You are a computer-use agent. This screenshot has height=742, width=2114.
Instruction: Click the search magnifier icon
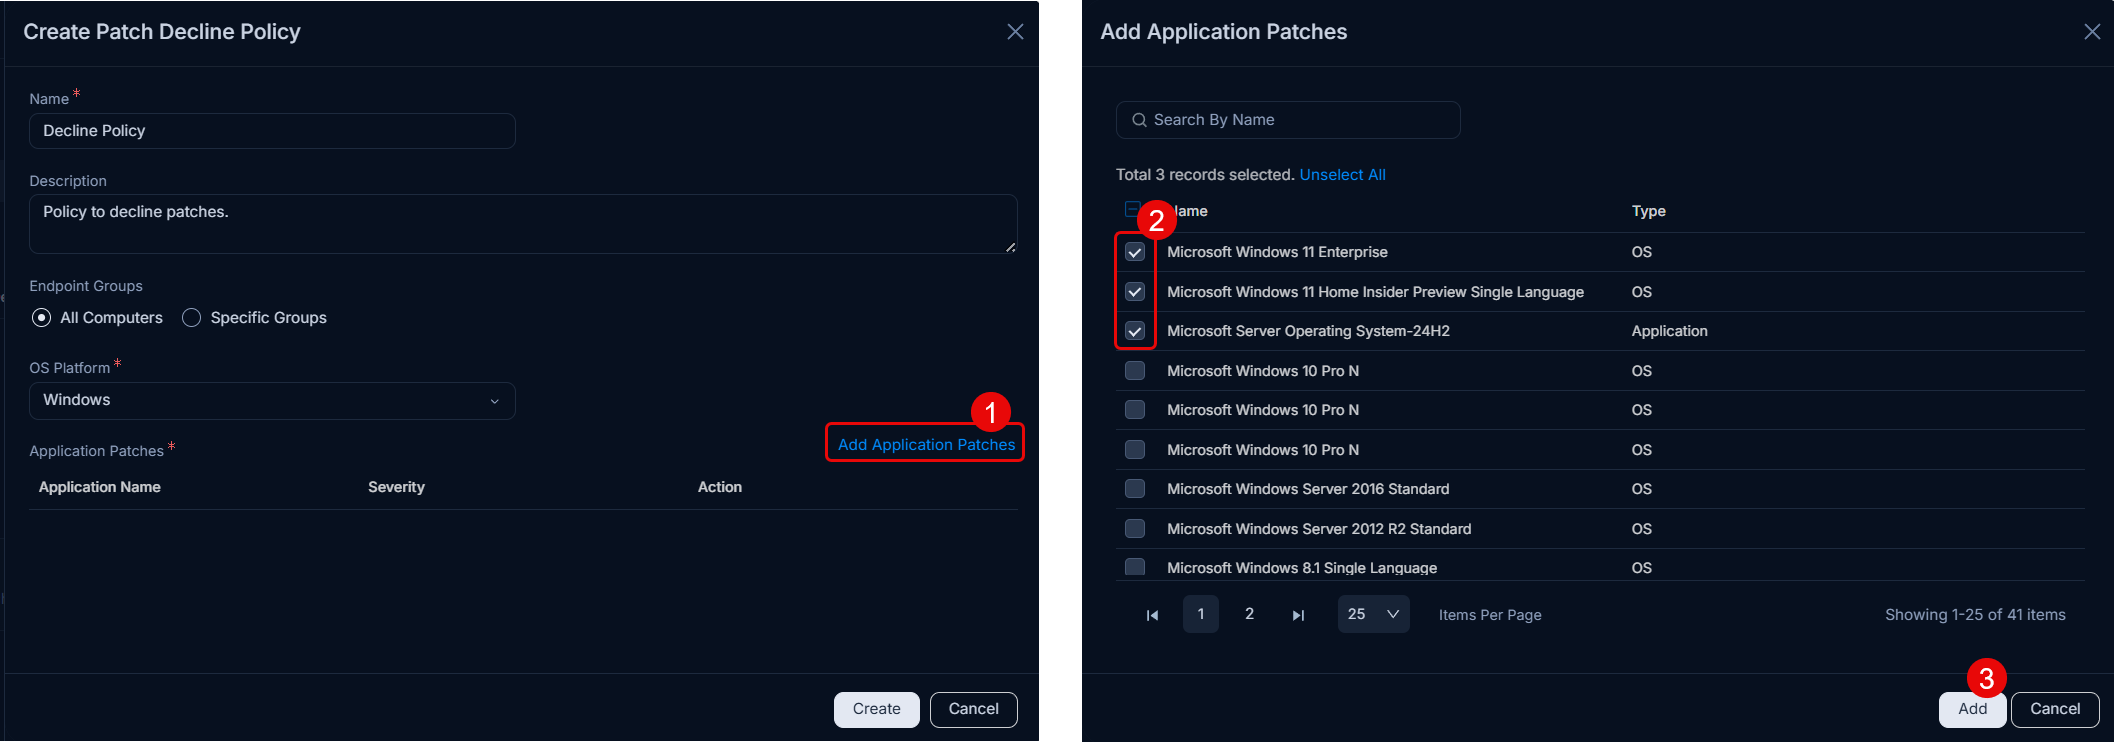coord(1139,120)
